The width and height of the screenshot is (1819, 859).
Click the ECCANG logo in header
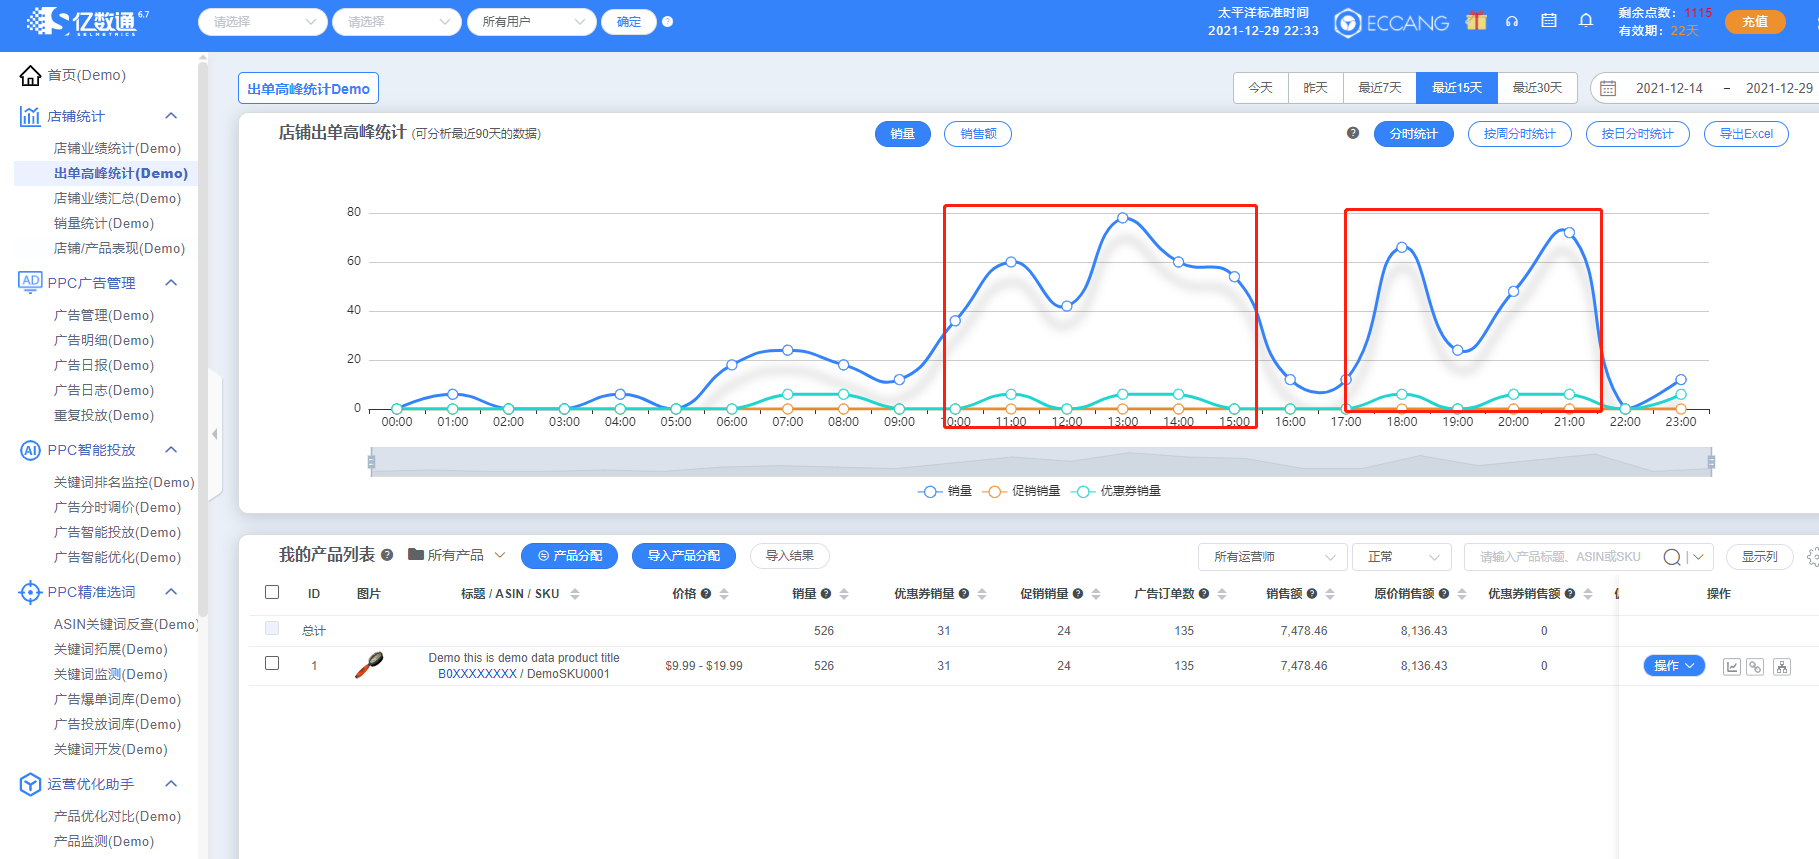[1392, 22]
